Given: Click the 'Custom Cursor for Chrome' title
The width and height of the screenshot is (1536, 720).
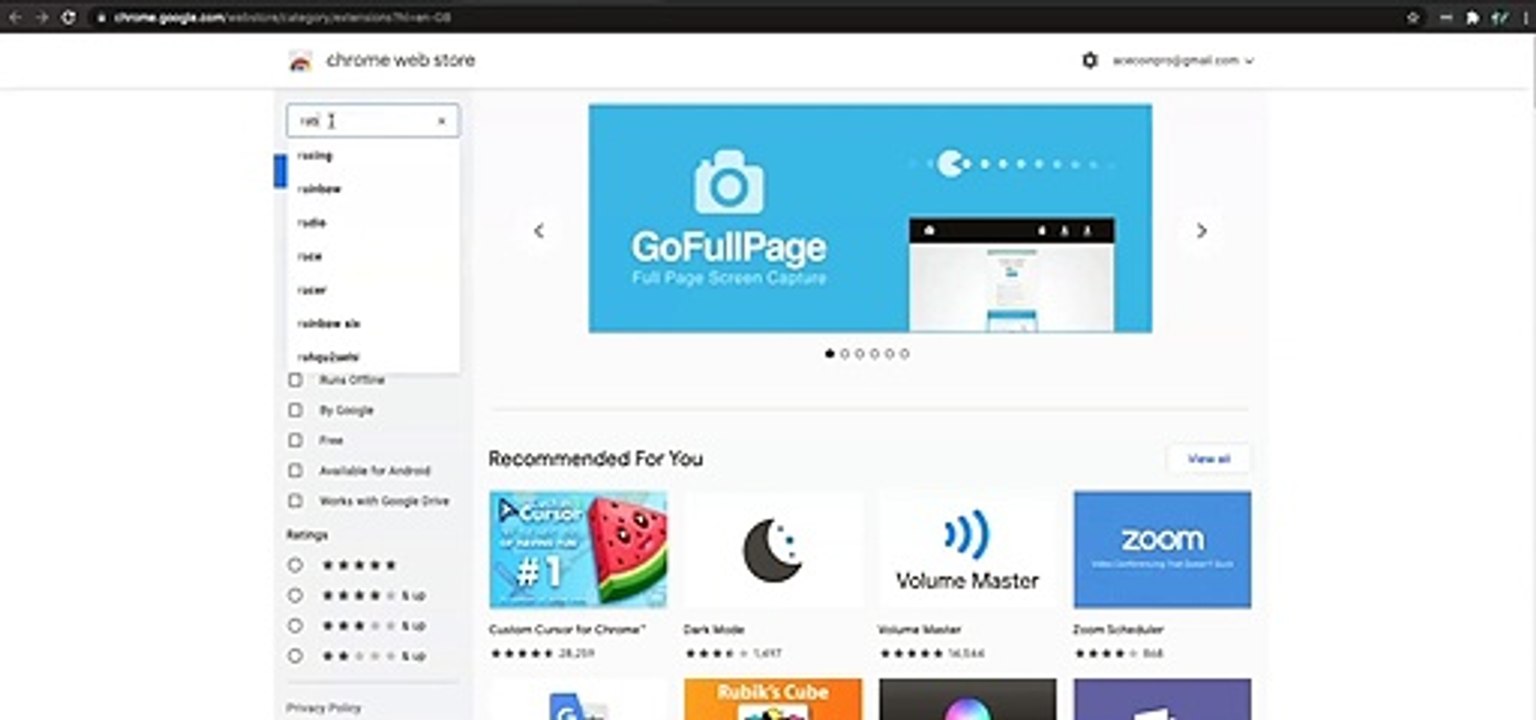Looking at the screenshot, I should [x=567, y=630].
